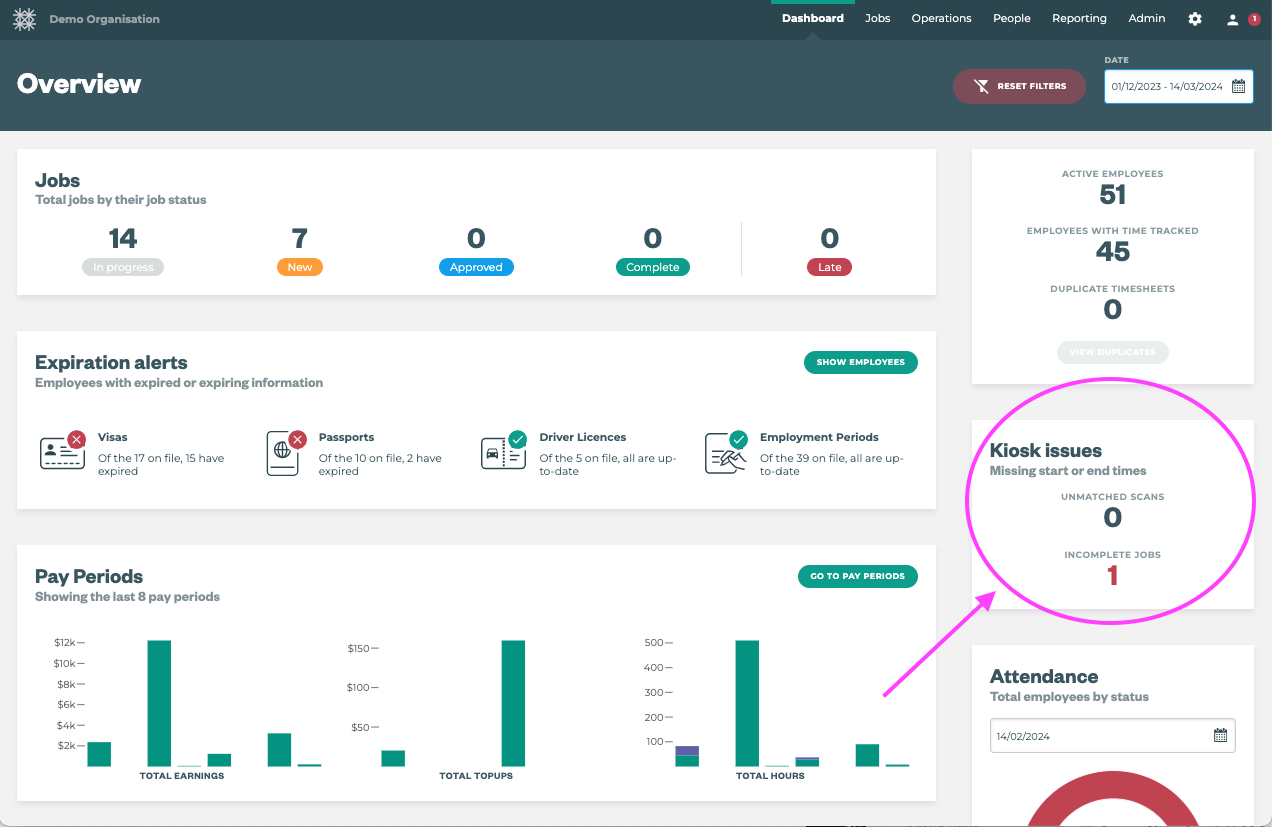Select the red Late jobs badge
Viewport: 1272px width, 827px height.
click(x=829, y=267)
